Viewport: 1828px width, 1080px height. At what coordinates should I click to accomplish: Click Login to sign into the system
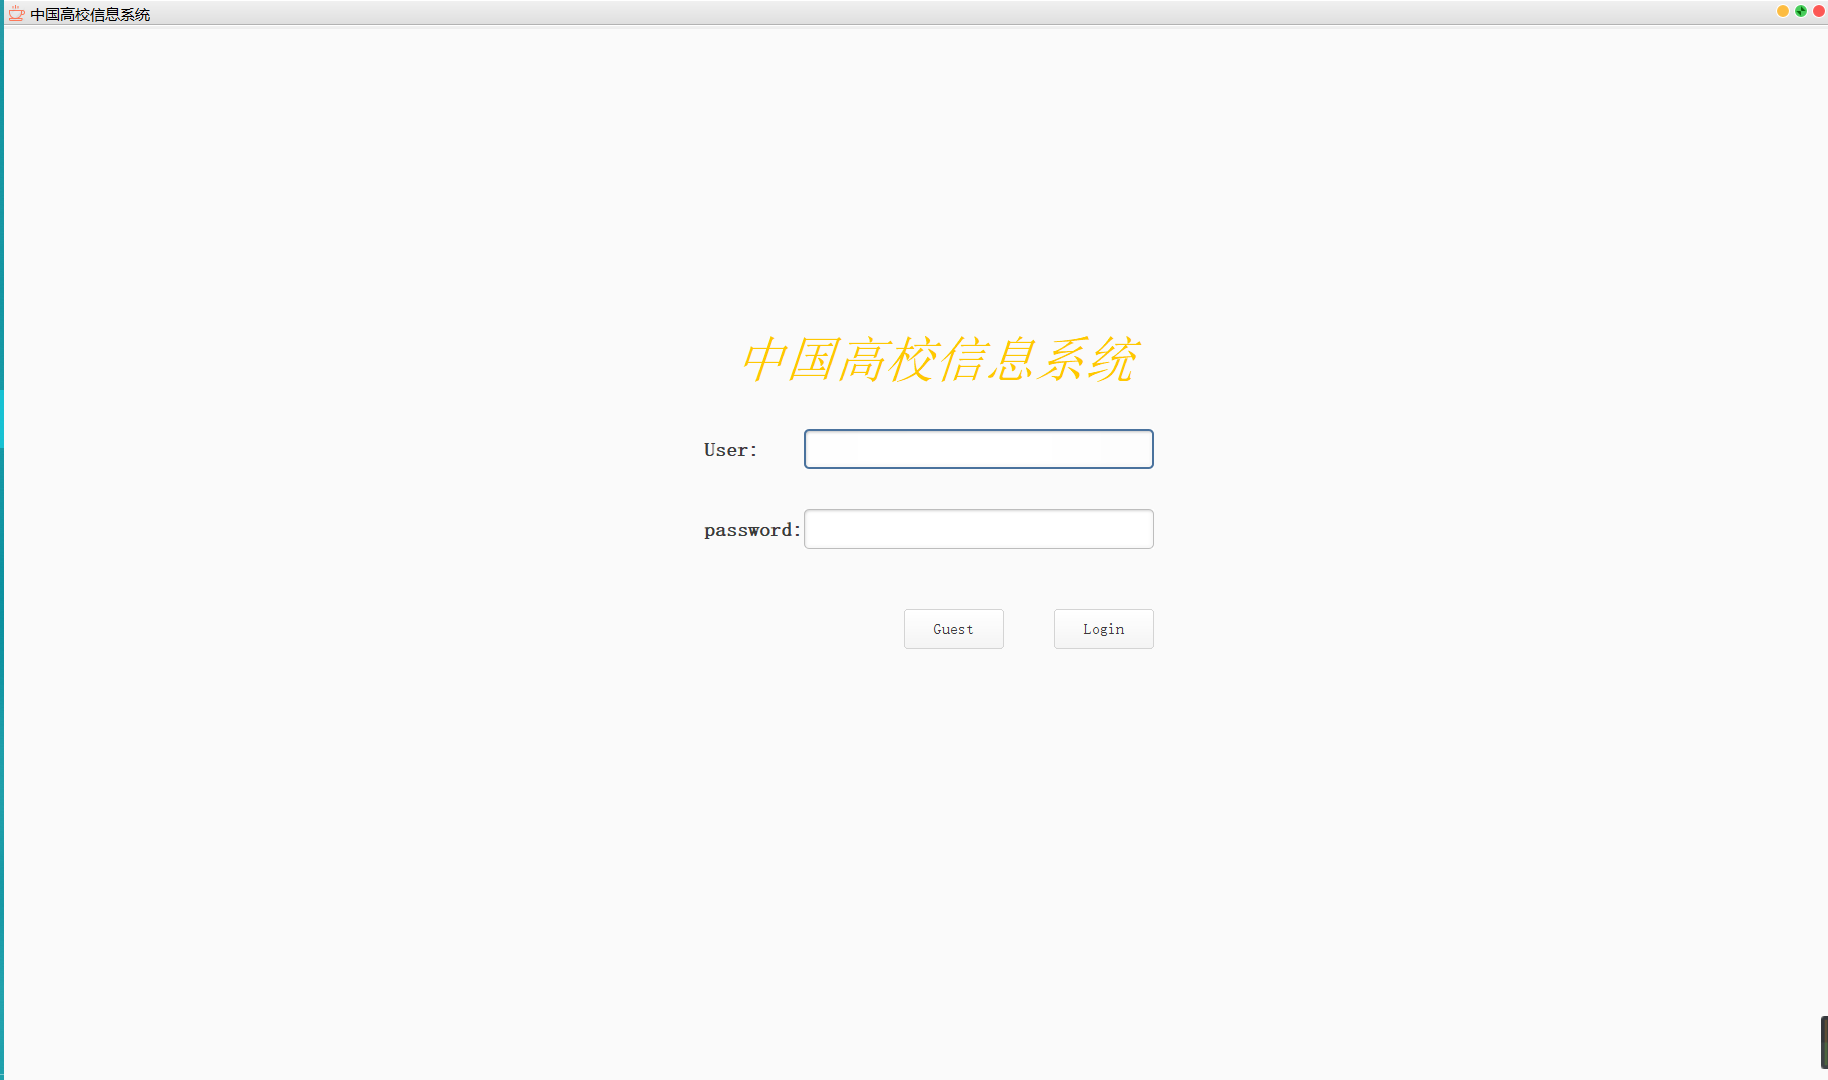pyautogui.click(x=1103, y=628)
